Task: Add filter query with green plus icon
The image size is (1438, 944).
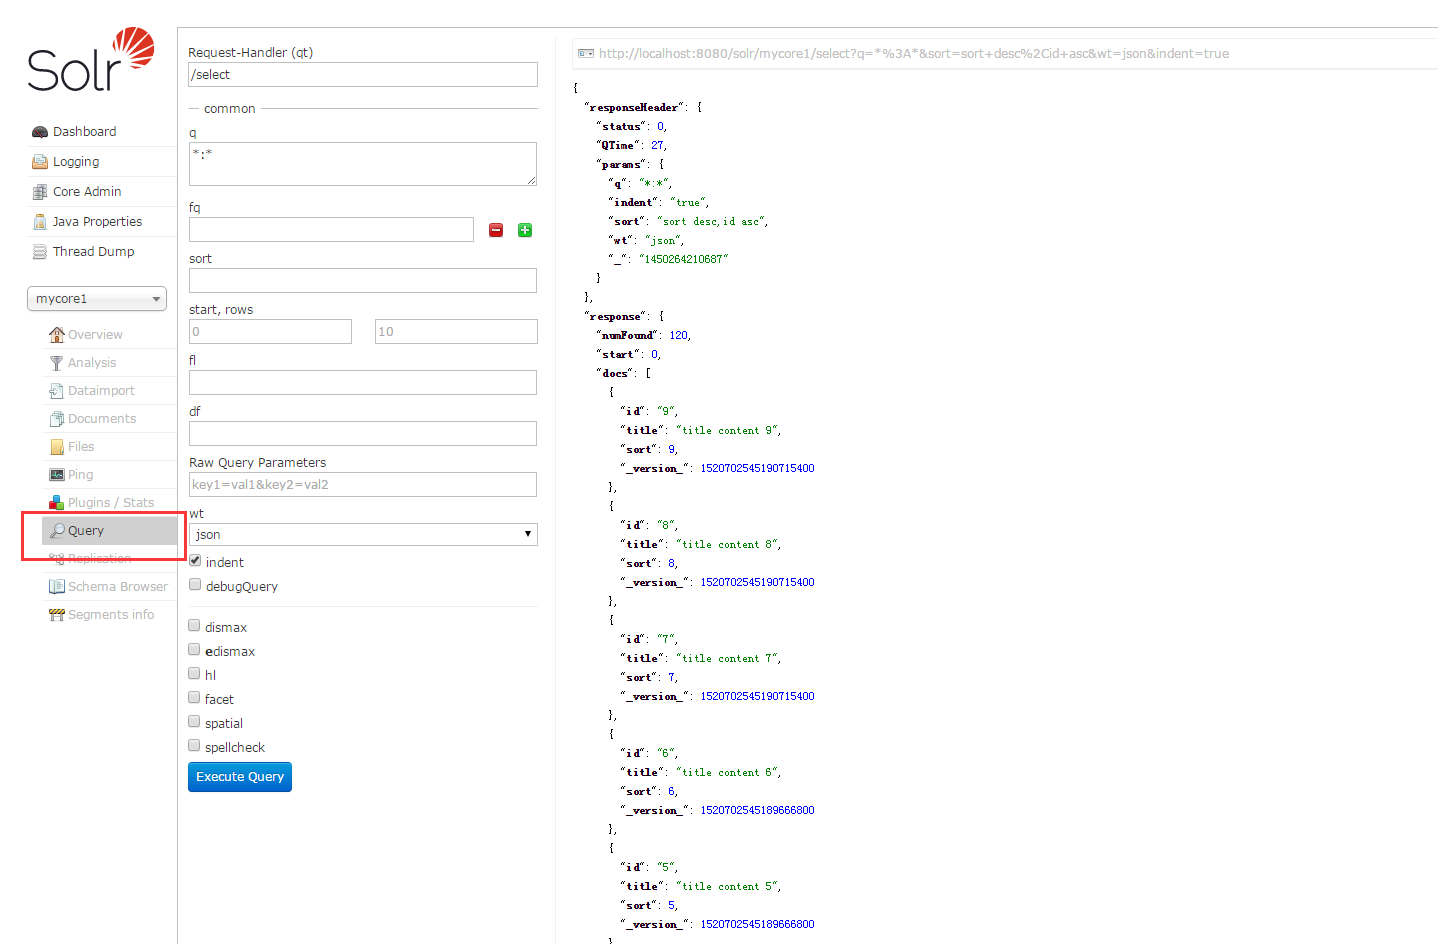Action: (525, 230)
